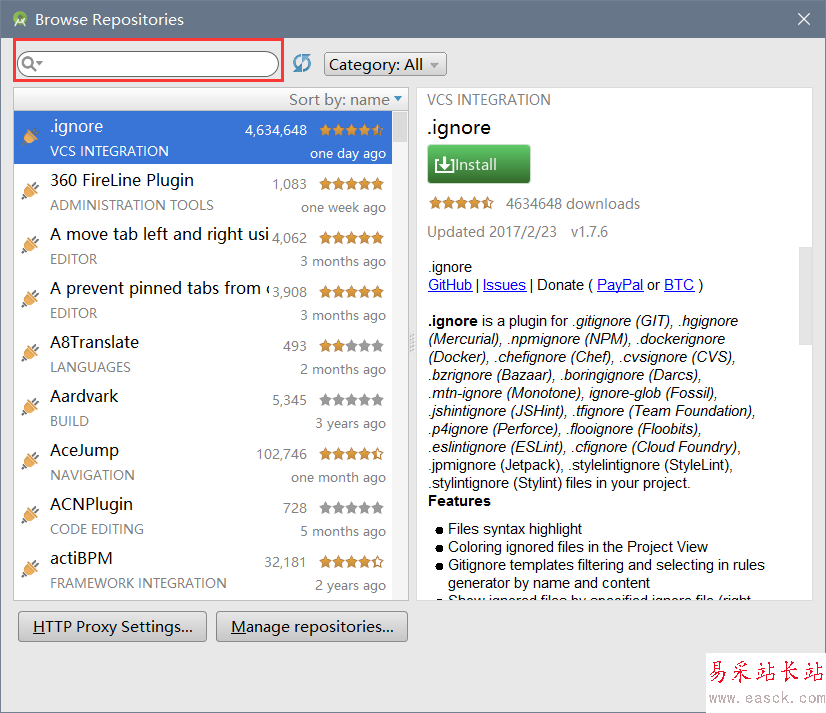Select the Aardvark plugin
This screenshot has width=826, height=713.
[x=203, y=407]
